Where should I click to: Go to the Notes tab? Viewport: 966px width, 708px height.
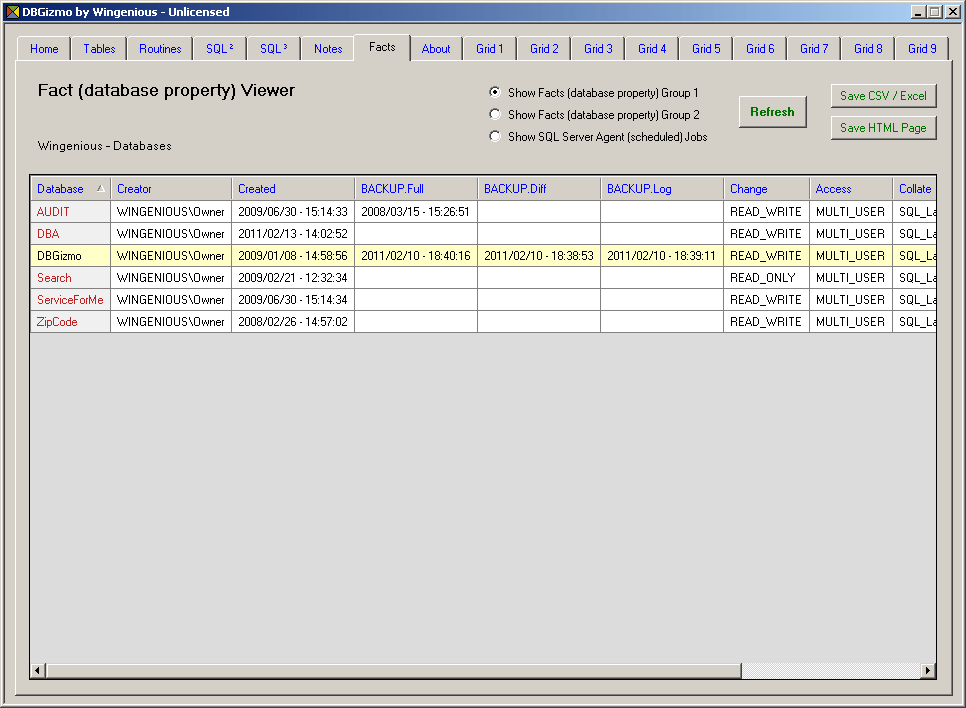[328, 49]
